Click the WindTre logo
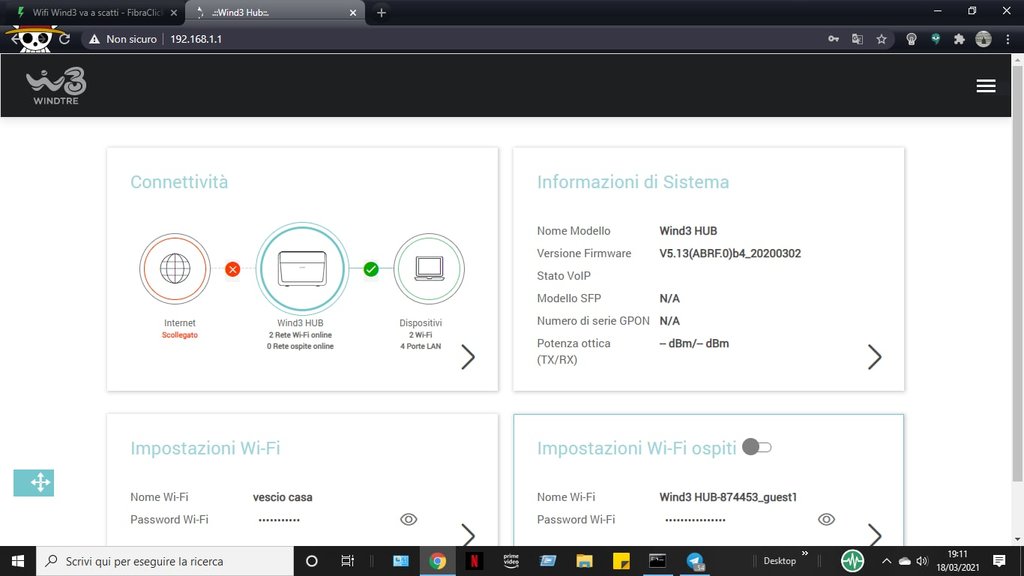 (56, 86)
